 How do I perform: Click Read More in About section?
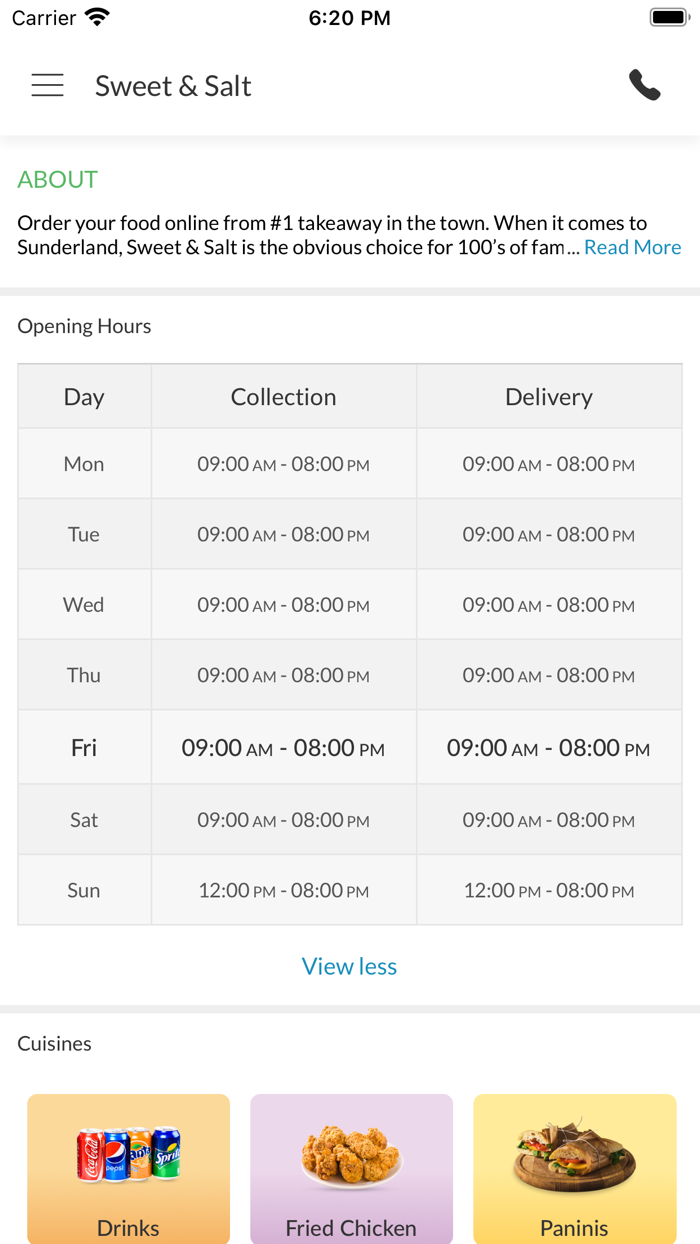click(x=632, y=247)
